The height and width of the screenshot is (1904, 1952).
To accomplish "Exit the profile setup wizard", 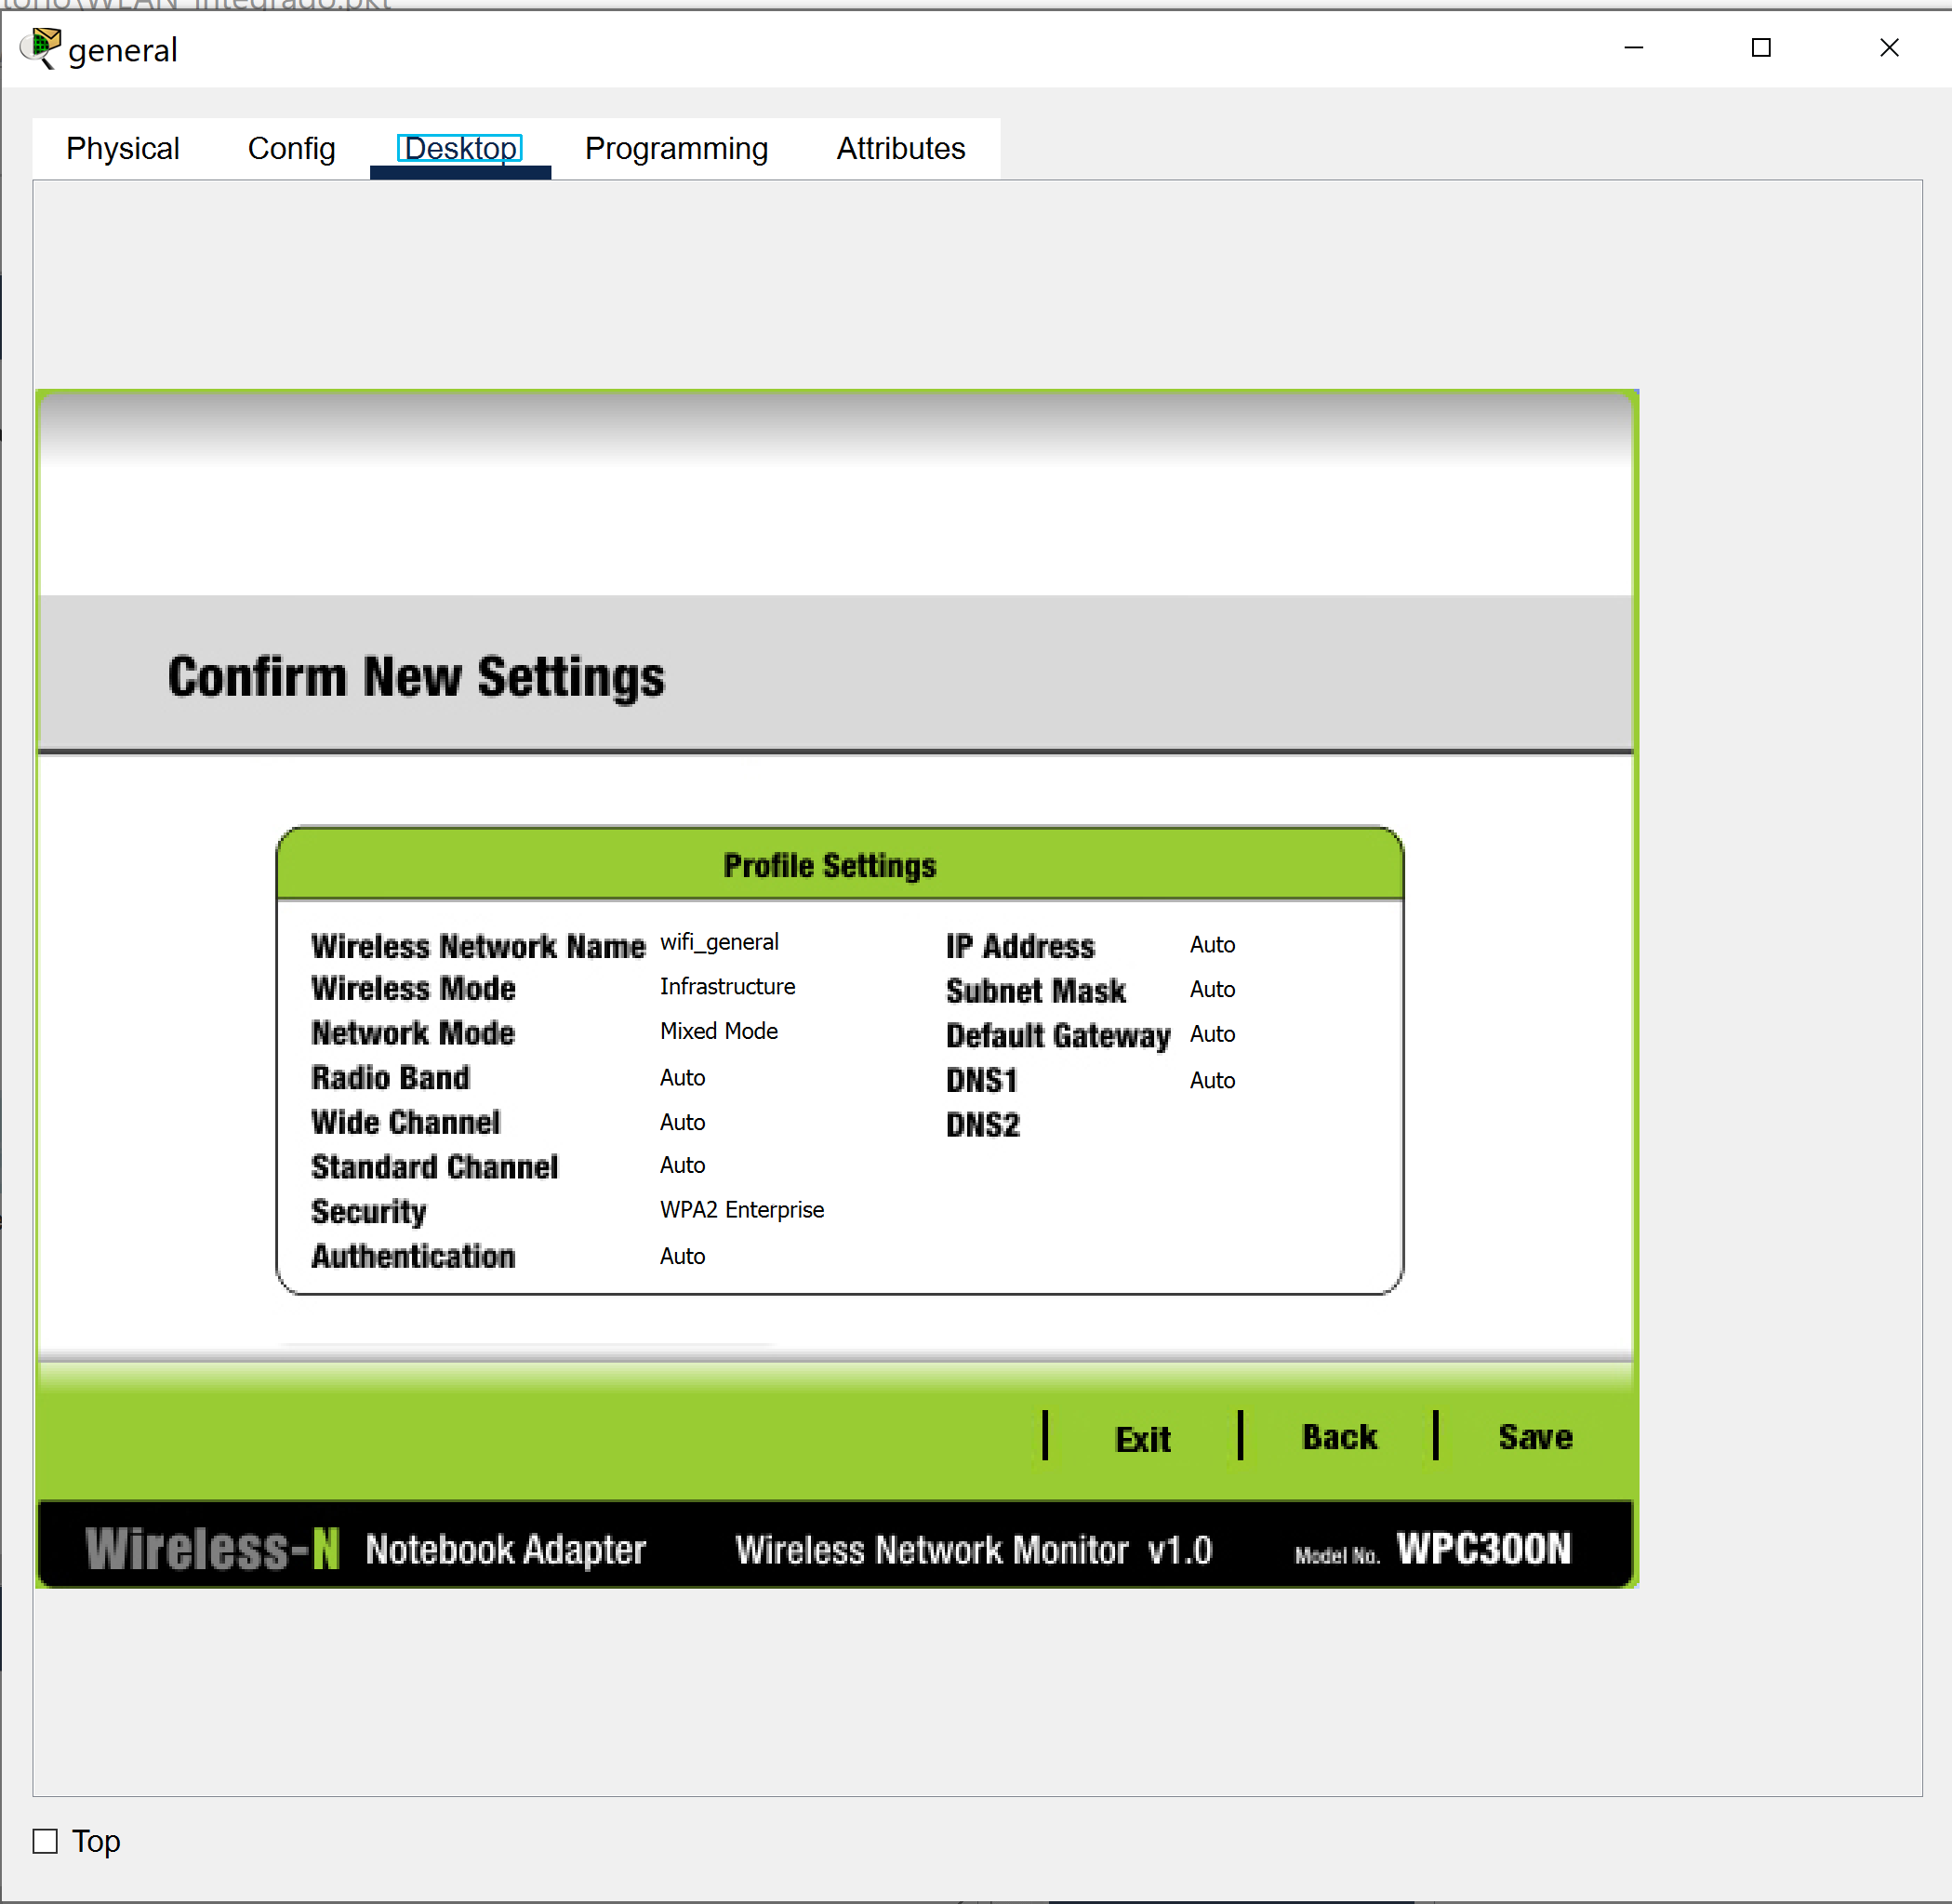I will click(1142, 1439).
